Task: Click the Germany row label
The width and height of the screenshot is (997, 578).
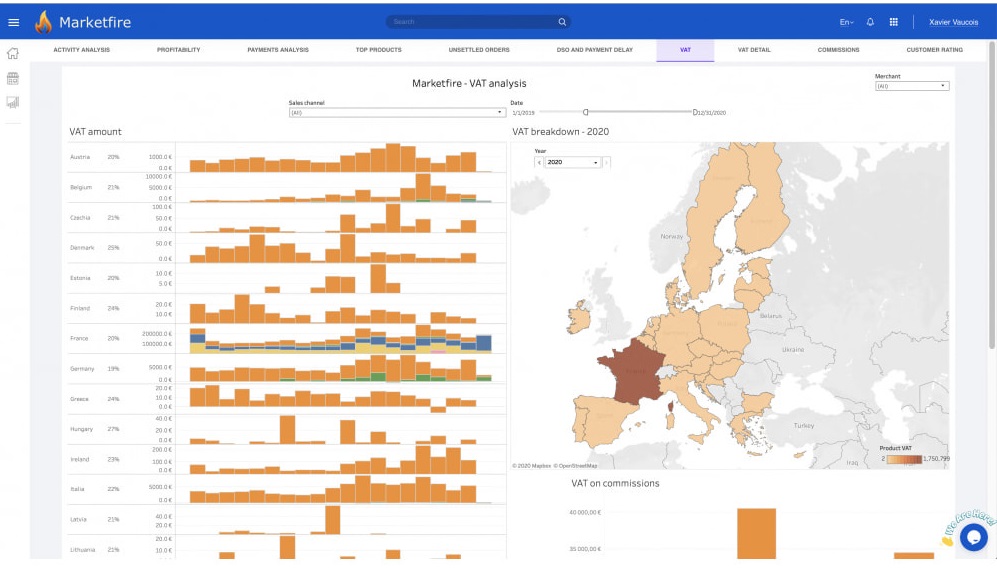Action: coord(82,369)
